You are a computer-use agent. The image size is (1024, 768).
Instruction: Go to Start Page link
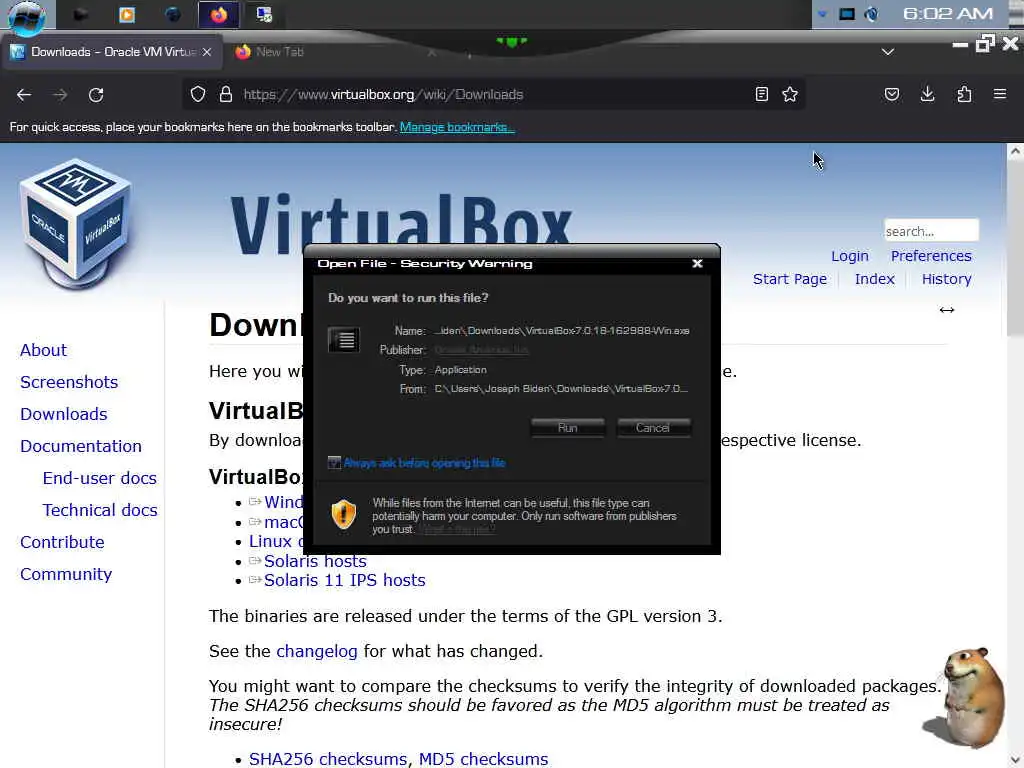[x=790, y=279]
